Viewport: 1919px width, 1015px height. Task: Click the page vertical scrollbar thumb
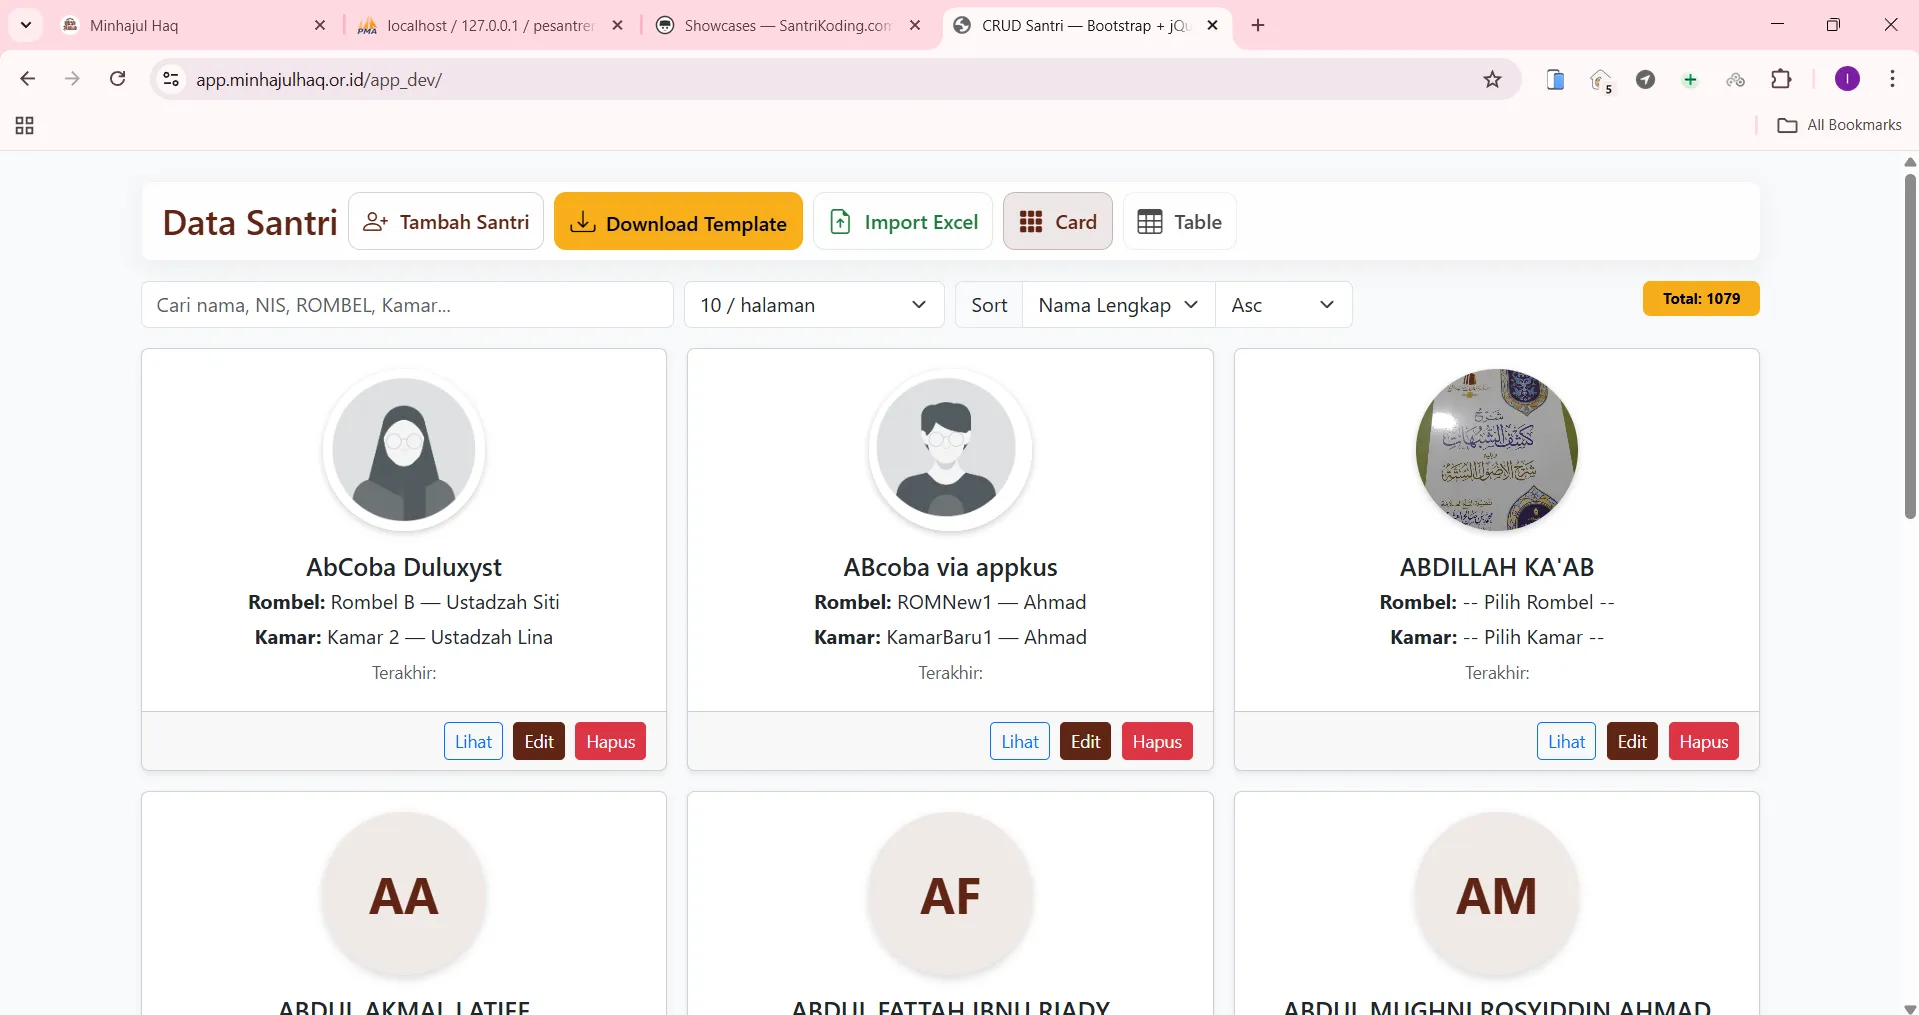coord(1910,345)
